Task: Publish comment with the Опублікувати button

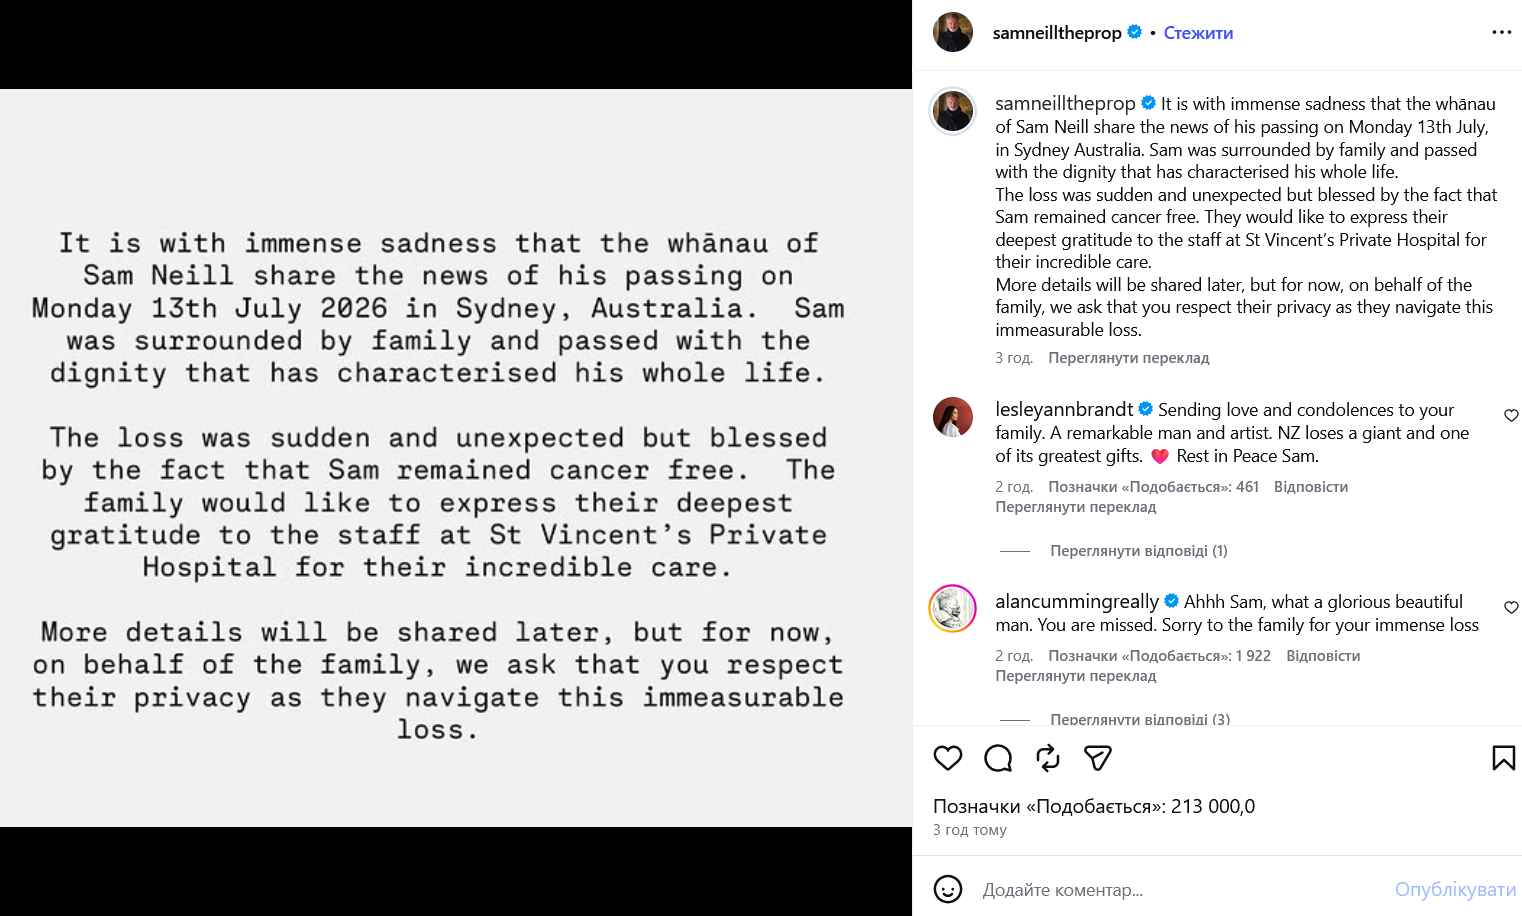Action: click(1455, 890)
